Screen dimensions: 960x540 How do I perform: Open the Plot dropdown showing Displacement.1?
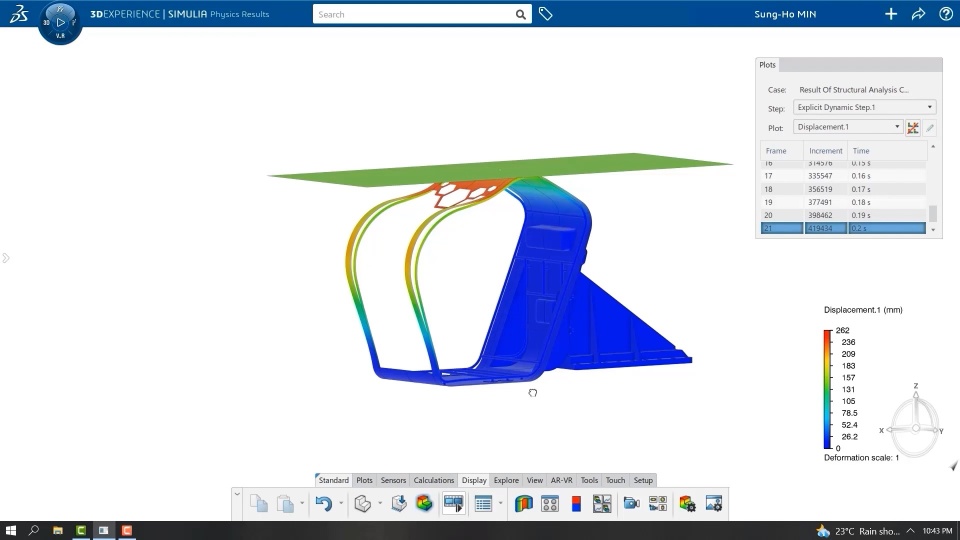848,127
